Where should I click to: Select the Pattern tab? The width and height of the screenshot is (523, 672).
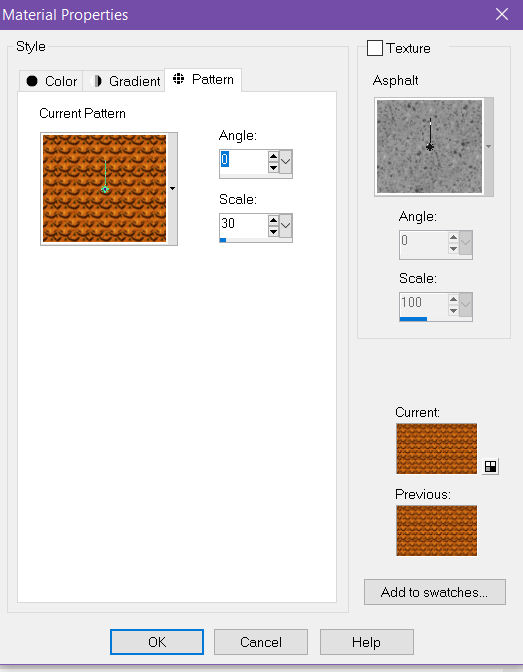coord(203,80)
